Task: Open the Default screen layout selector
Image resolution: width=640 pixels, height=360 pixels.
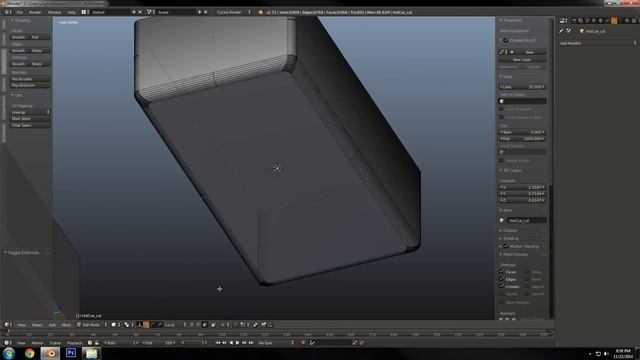Action: point(110,12)
